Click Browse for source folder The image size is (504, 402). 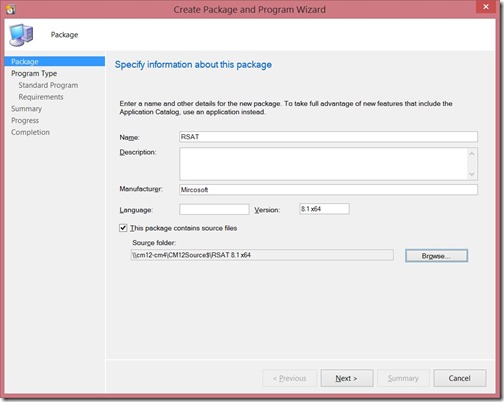(436, 256)
